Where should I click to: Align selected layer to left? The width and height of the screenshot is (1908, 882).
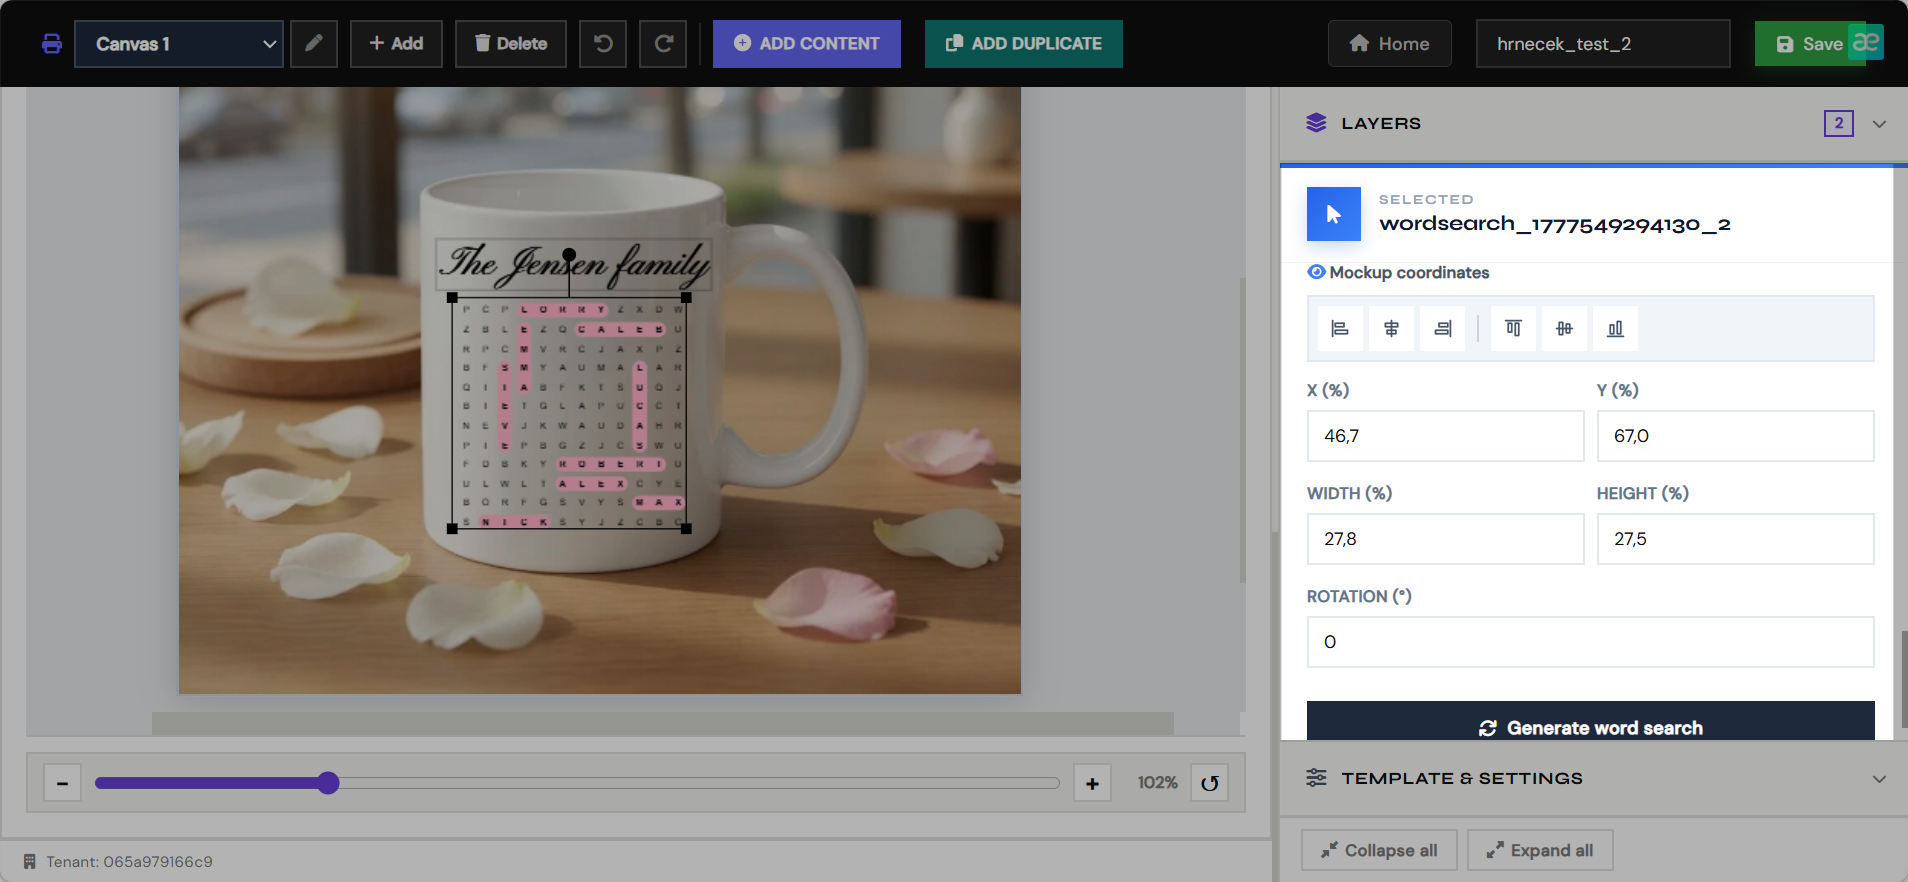coord(1340,329)
